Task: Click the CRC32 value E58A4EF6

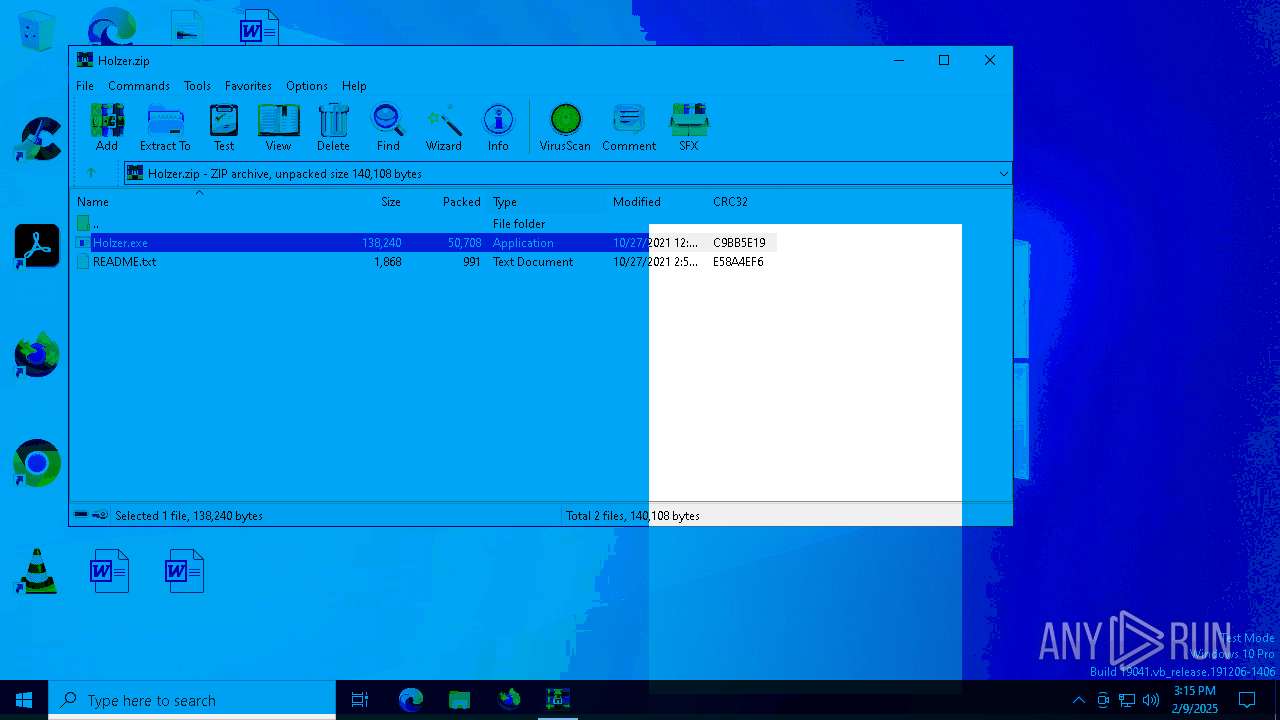Action: point(738,262)
